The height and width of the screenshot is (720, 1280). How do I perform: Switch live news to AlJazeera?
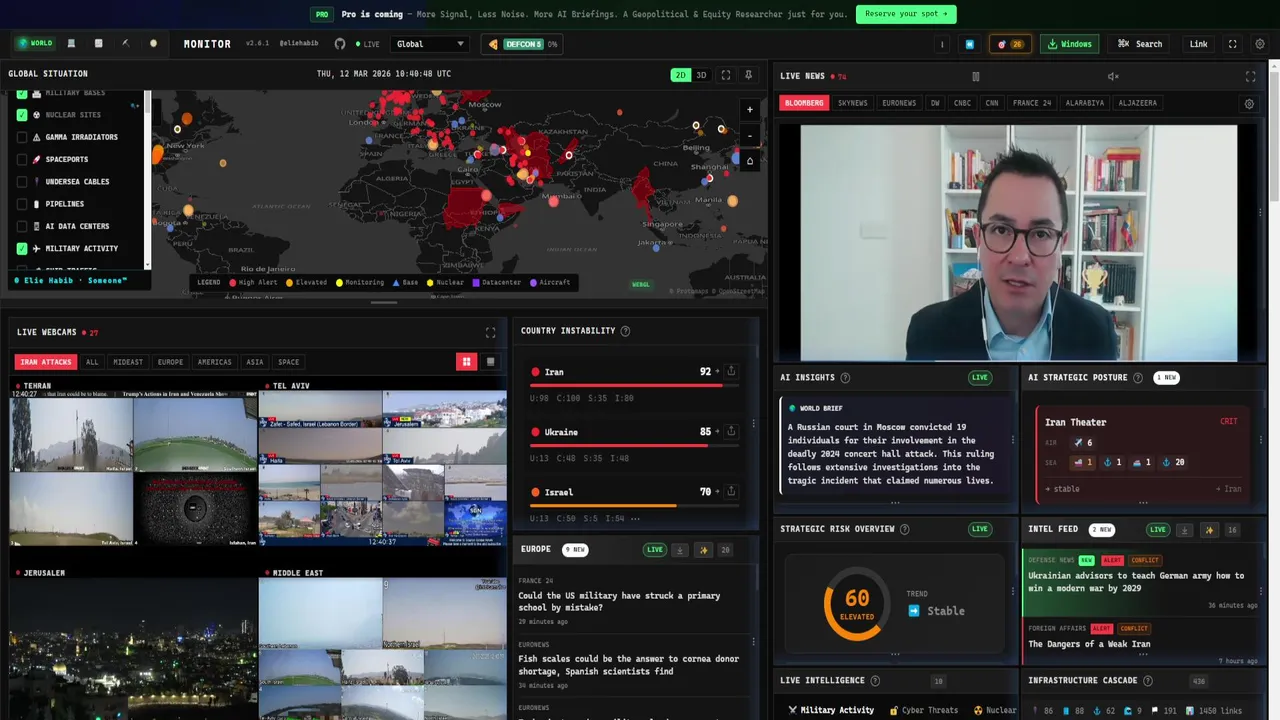pos(1138,103)
